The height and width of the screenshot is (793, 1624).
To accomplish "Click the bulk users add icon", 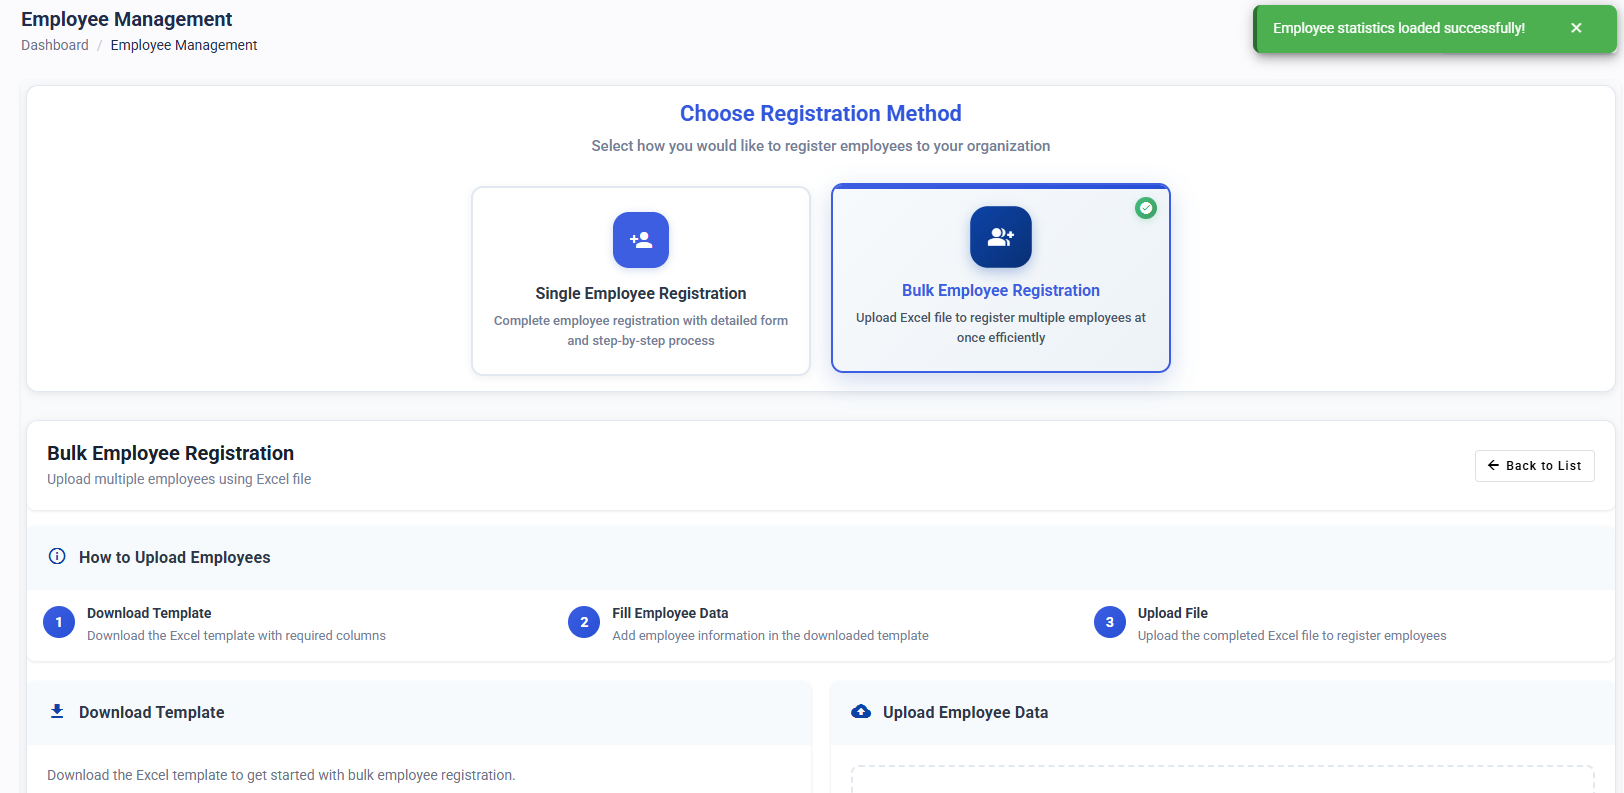I will 1001,237.
